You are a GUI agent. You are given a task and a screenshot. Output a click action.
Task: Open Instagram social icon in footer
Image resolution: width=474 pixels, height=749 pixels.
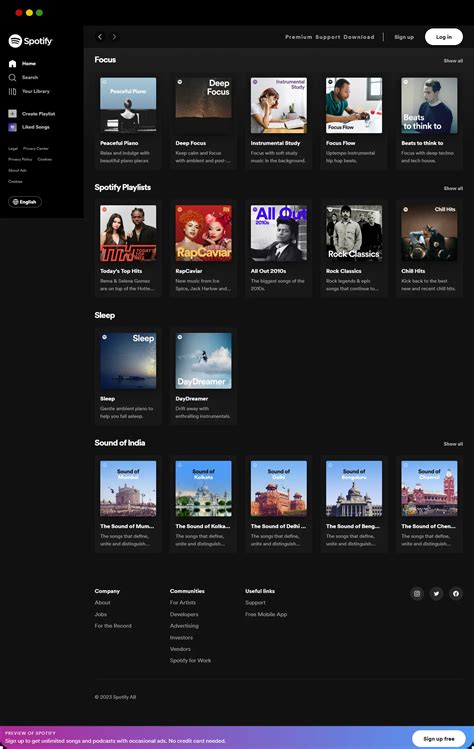(x=417, y=594)
